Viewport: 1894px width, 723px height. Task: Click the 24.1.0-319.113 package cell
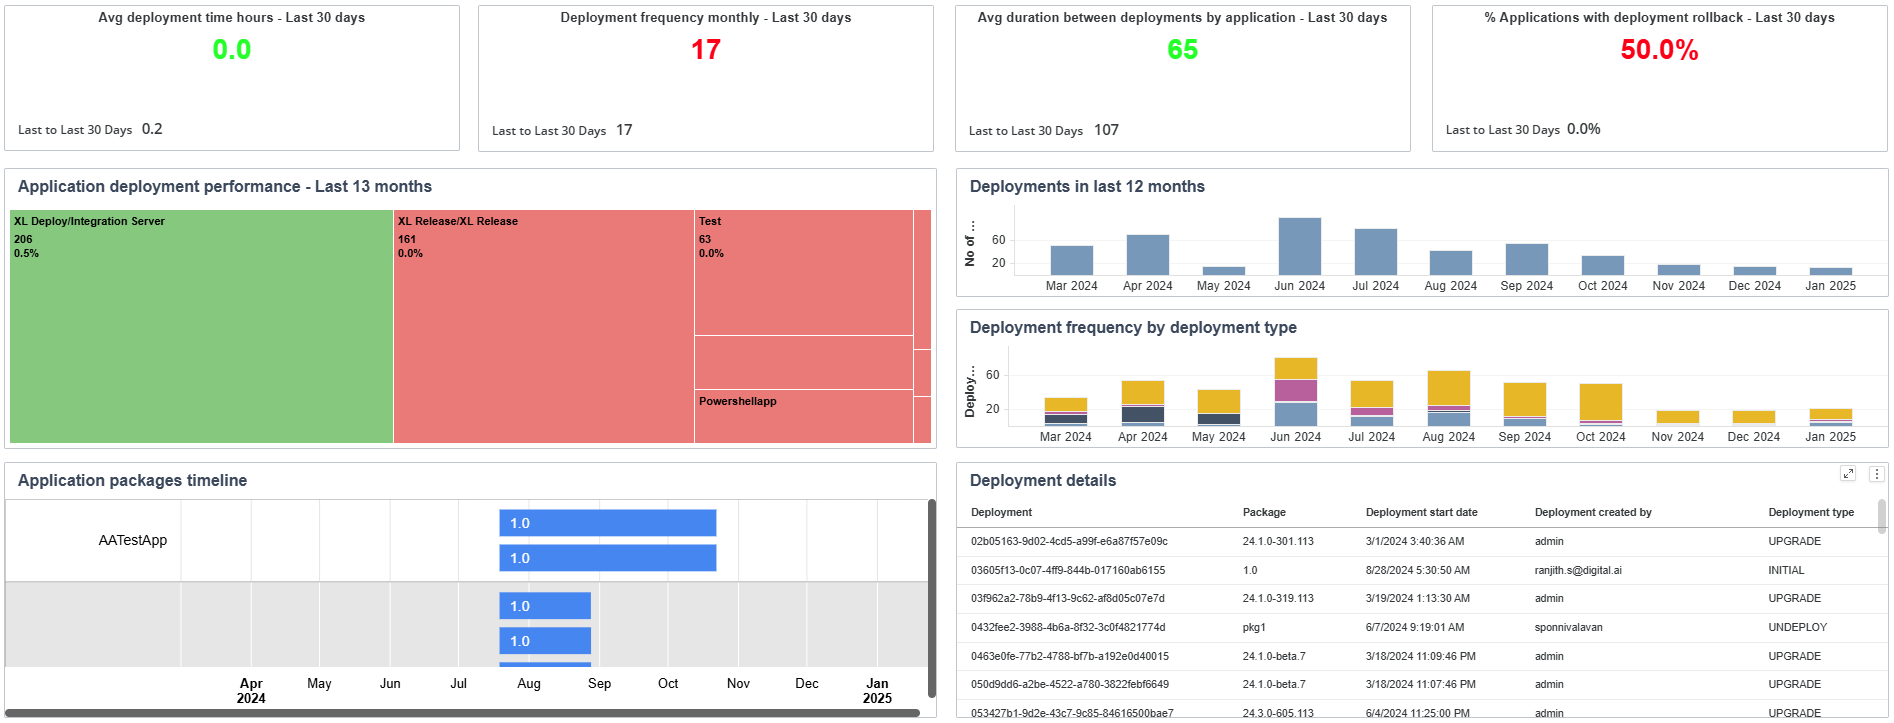pos(1278,598)
